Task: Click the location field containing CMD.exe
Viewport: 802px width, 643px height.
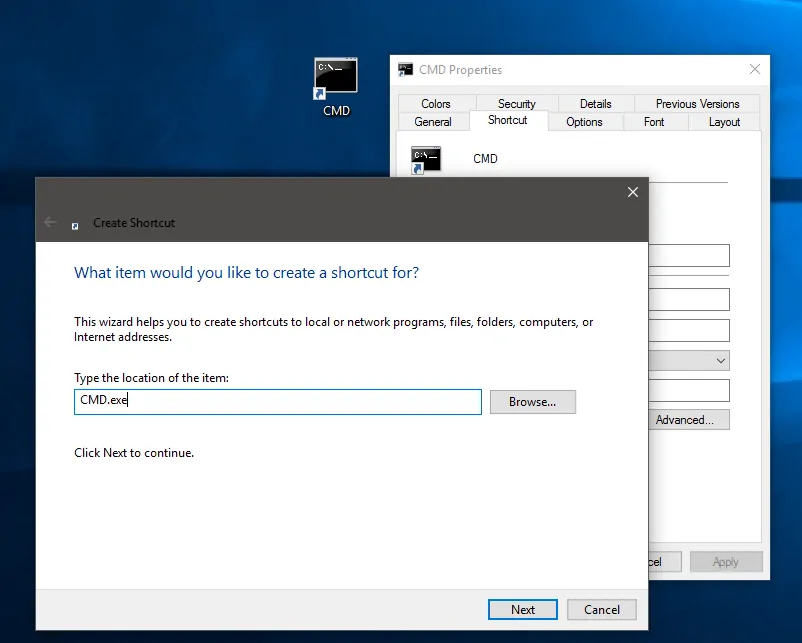Action: click(278, 402)
